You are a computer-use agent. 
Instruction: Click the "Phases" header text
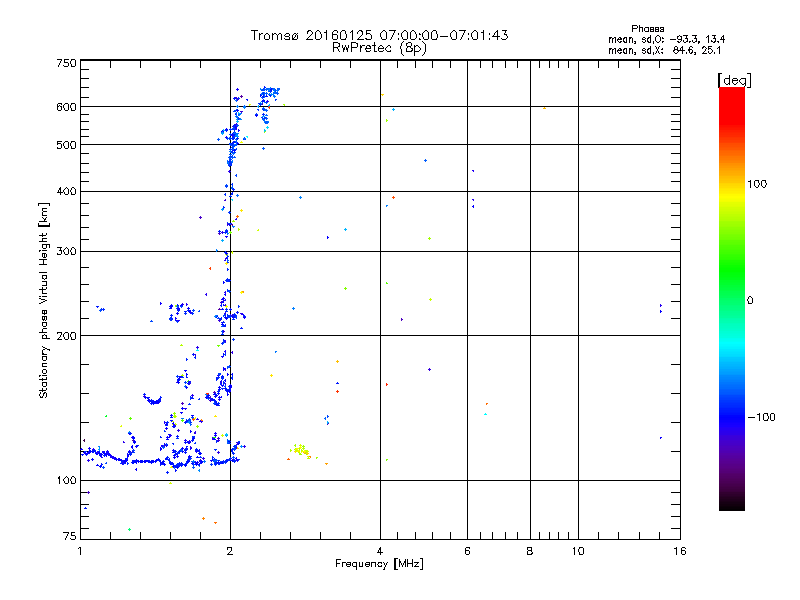(x=647, y=29)
